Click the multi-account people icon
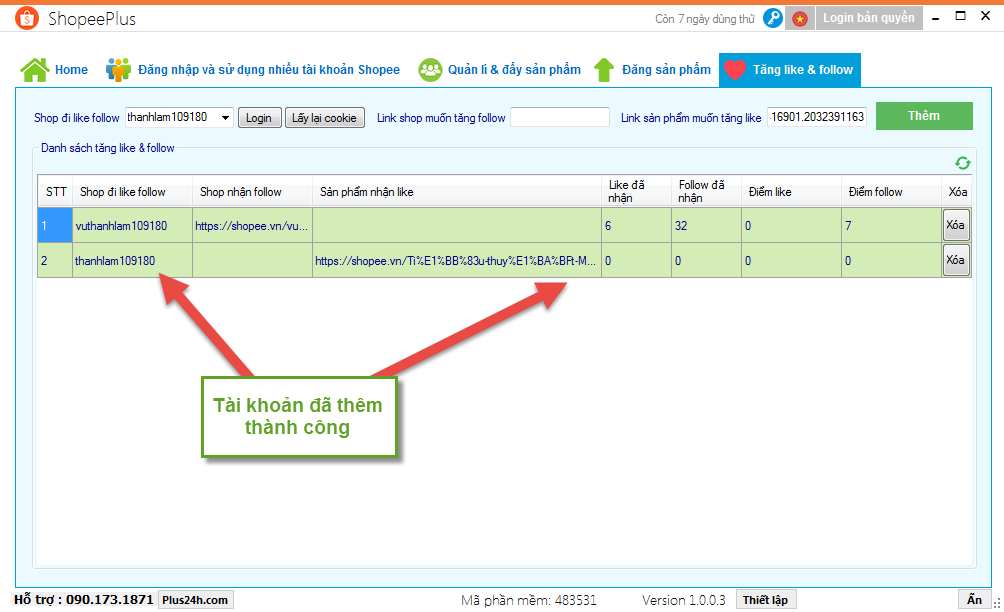The width and height of the screenshot is (1004, 612). coord(118,70)
